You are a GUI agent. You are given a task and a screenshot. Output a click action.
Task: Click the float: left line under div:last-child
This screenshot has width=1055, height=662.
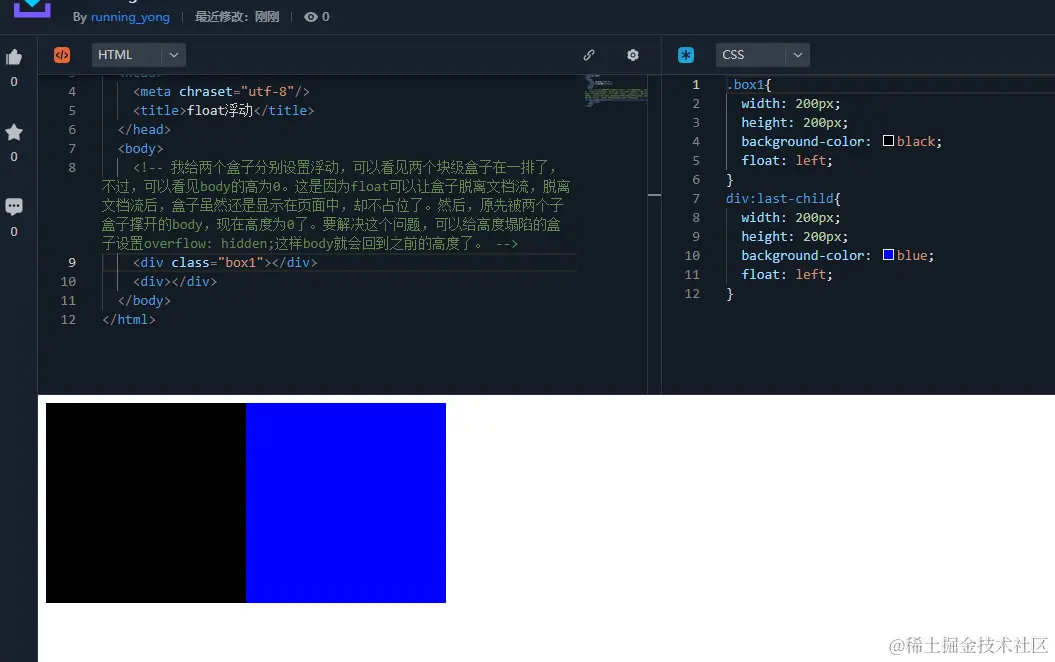tap(787, 274)
